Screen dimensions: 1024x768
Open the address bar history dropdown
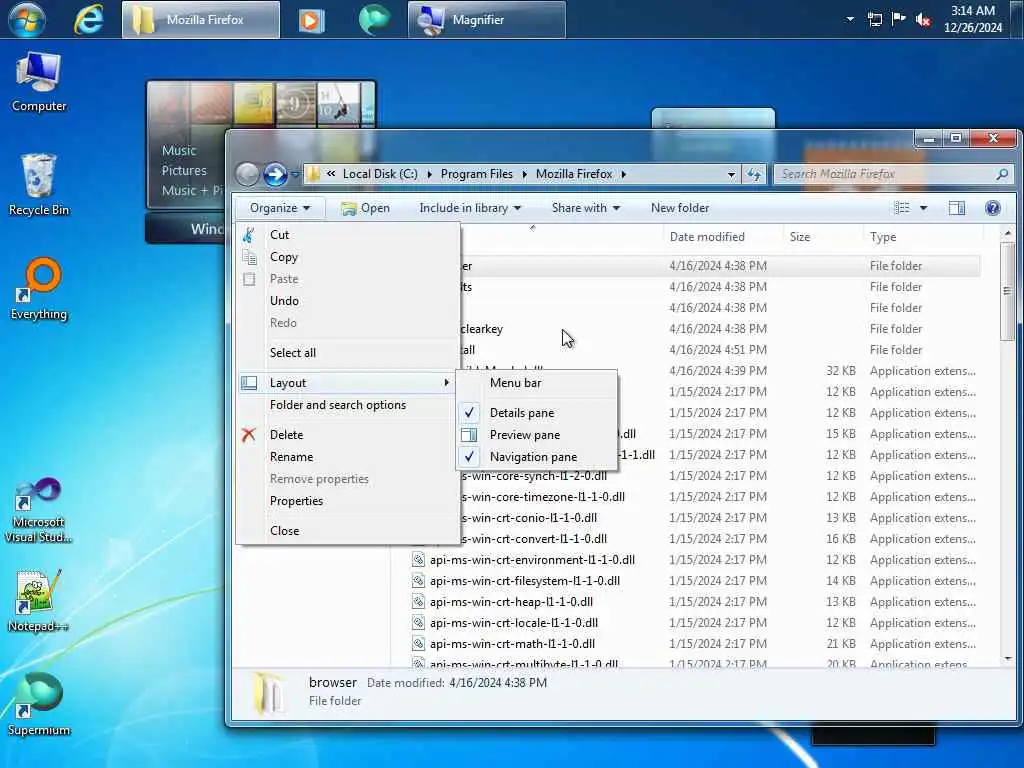point(731,174)
